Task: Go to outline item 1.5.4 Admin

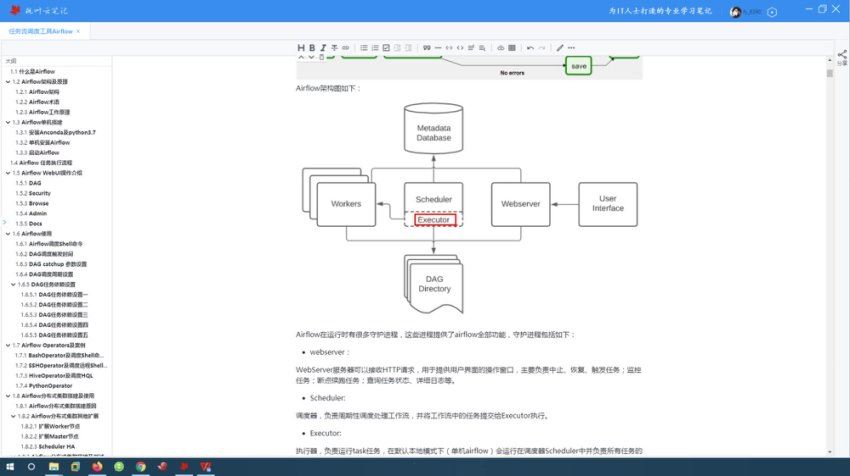Action: (31, 214)
